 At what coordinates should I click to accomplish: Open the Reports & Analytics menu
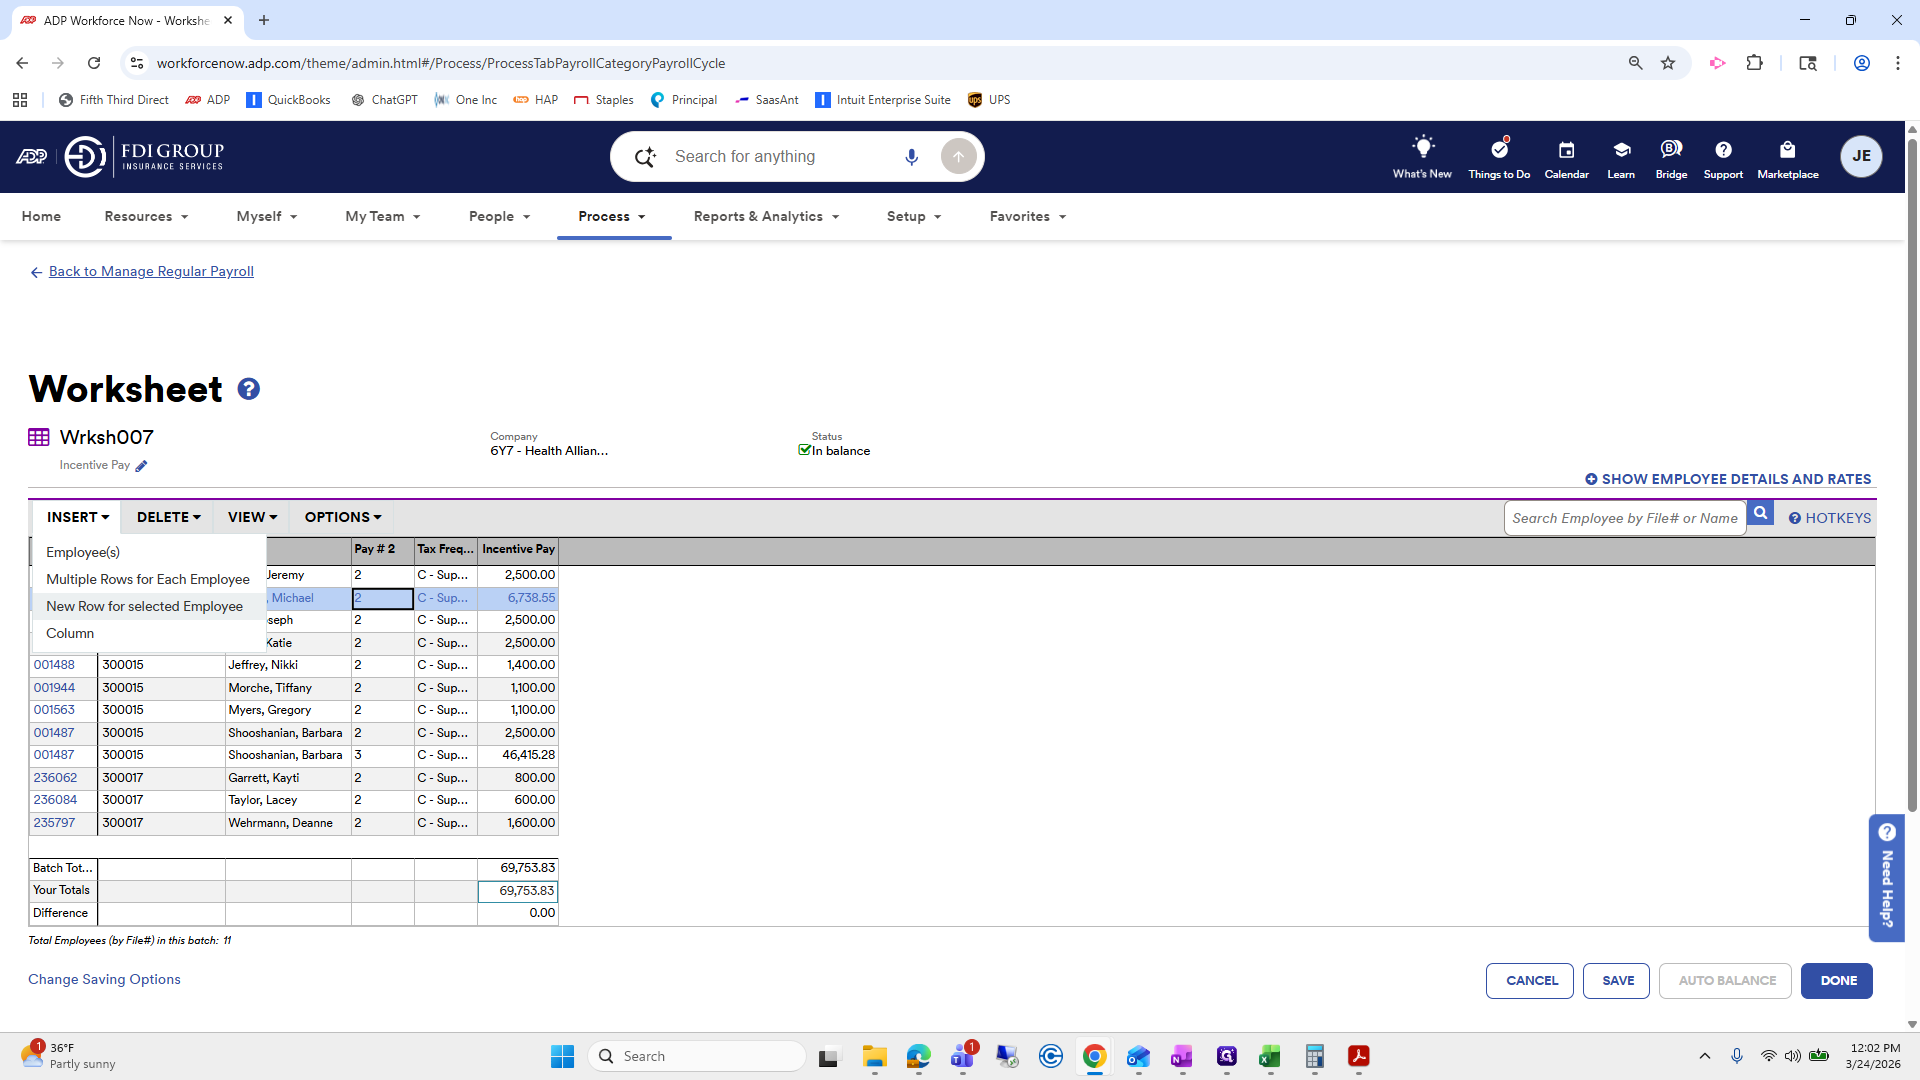(x=764, y=216)
